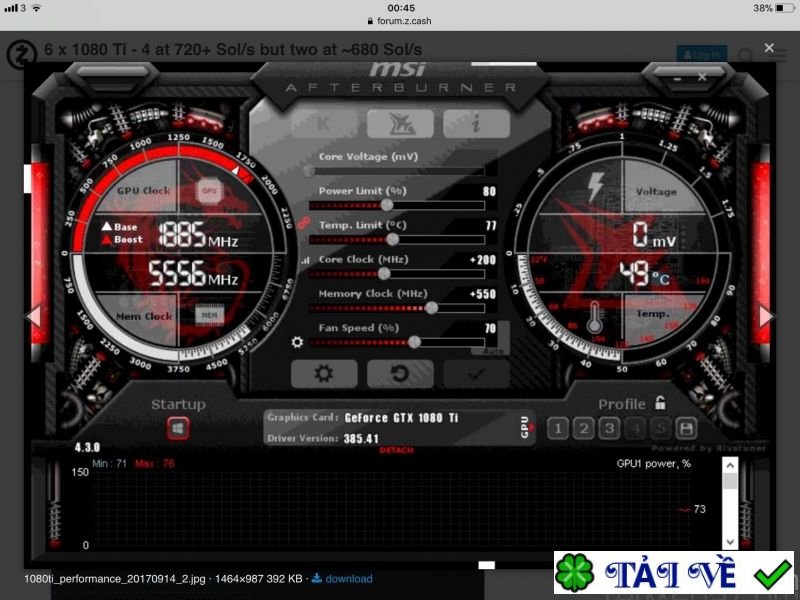Click the fan speed gear icon
This screenshot has width=800, height=600.
coord(297,342)
